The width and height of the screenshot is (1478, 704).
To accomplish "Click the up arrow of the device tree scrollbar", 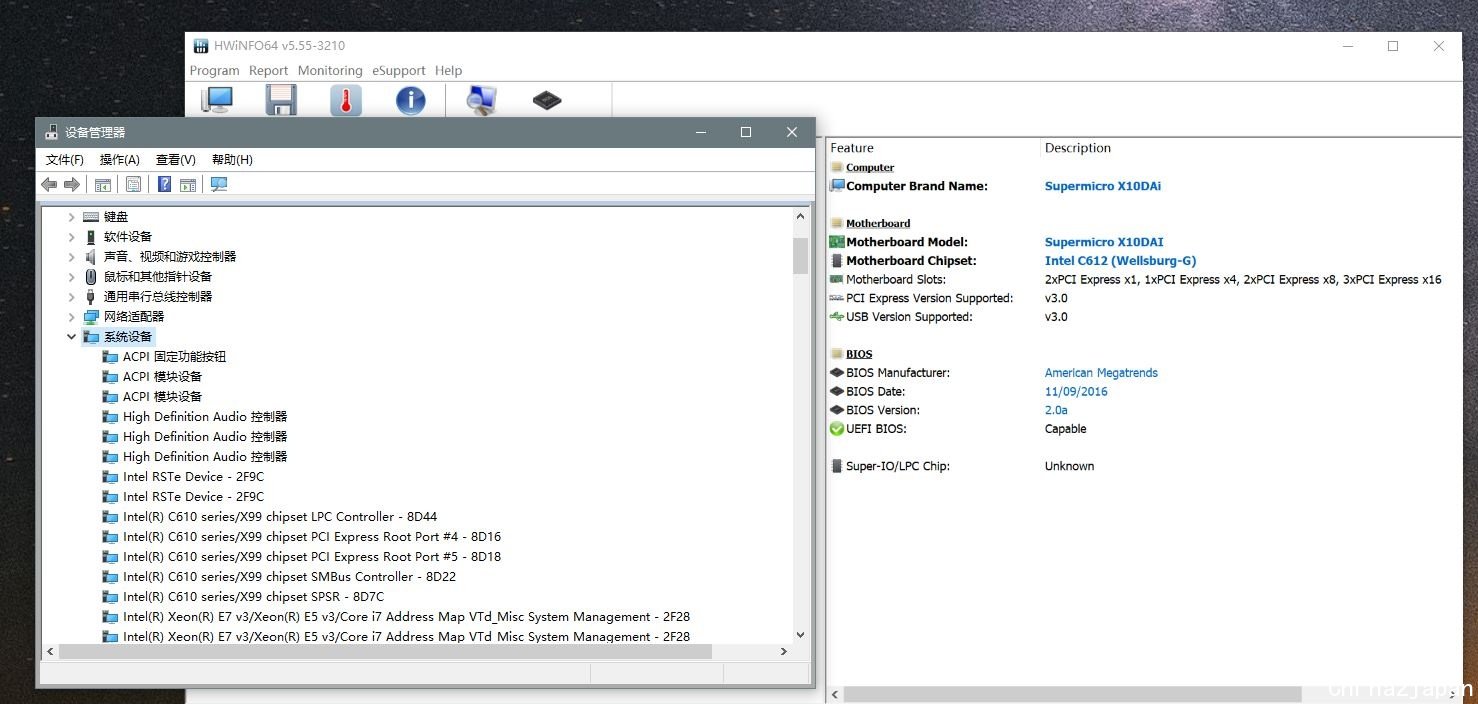I will (x=800, y=216).
